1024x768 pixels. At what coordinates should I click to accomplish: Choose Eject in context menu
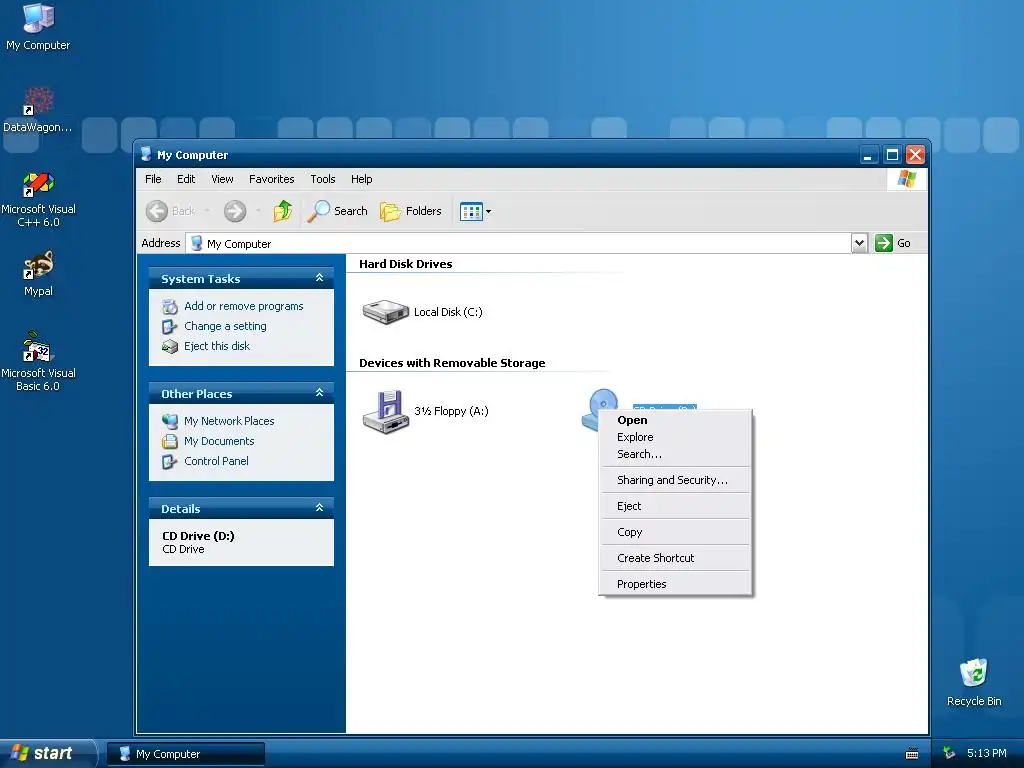pyautogui.click(x=675, y=506)
